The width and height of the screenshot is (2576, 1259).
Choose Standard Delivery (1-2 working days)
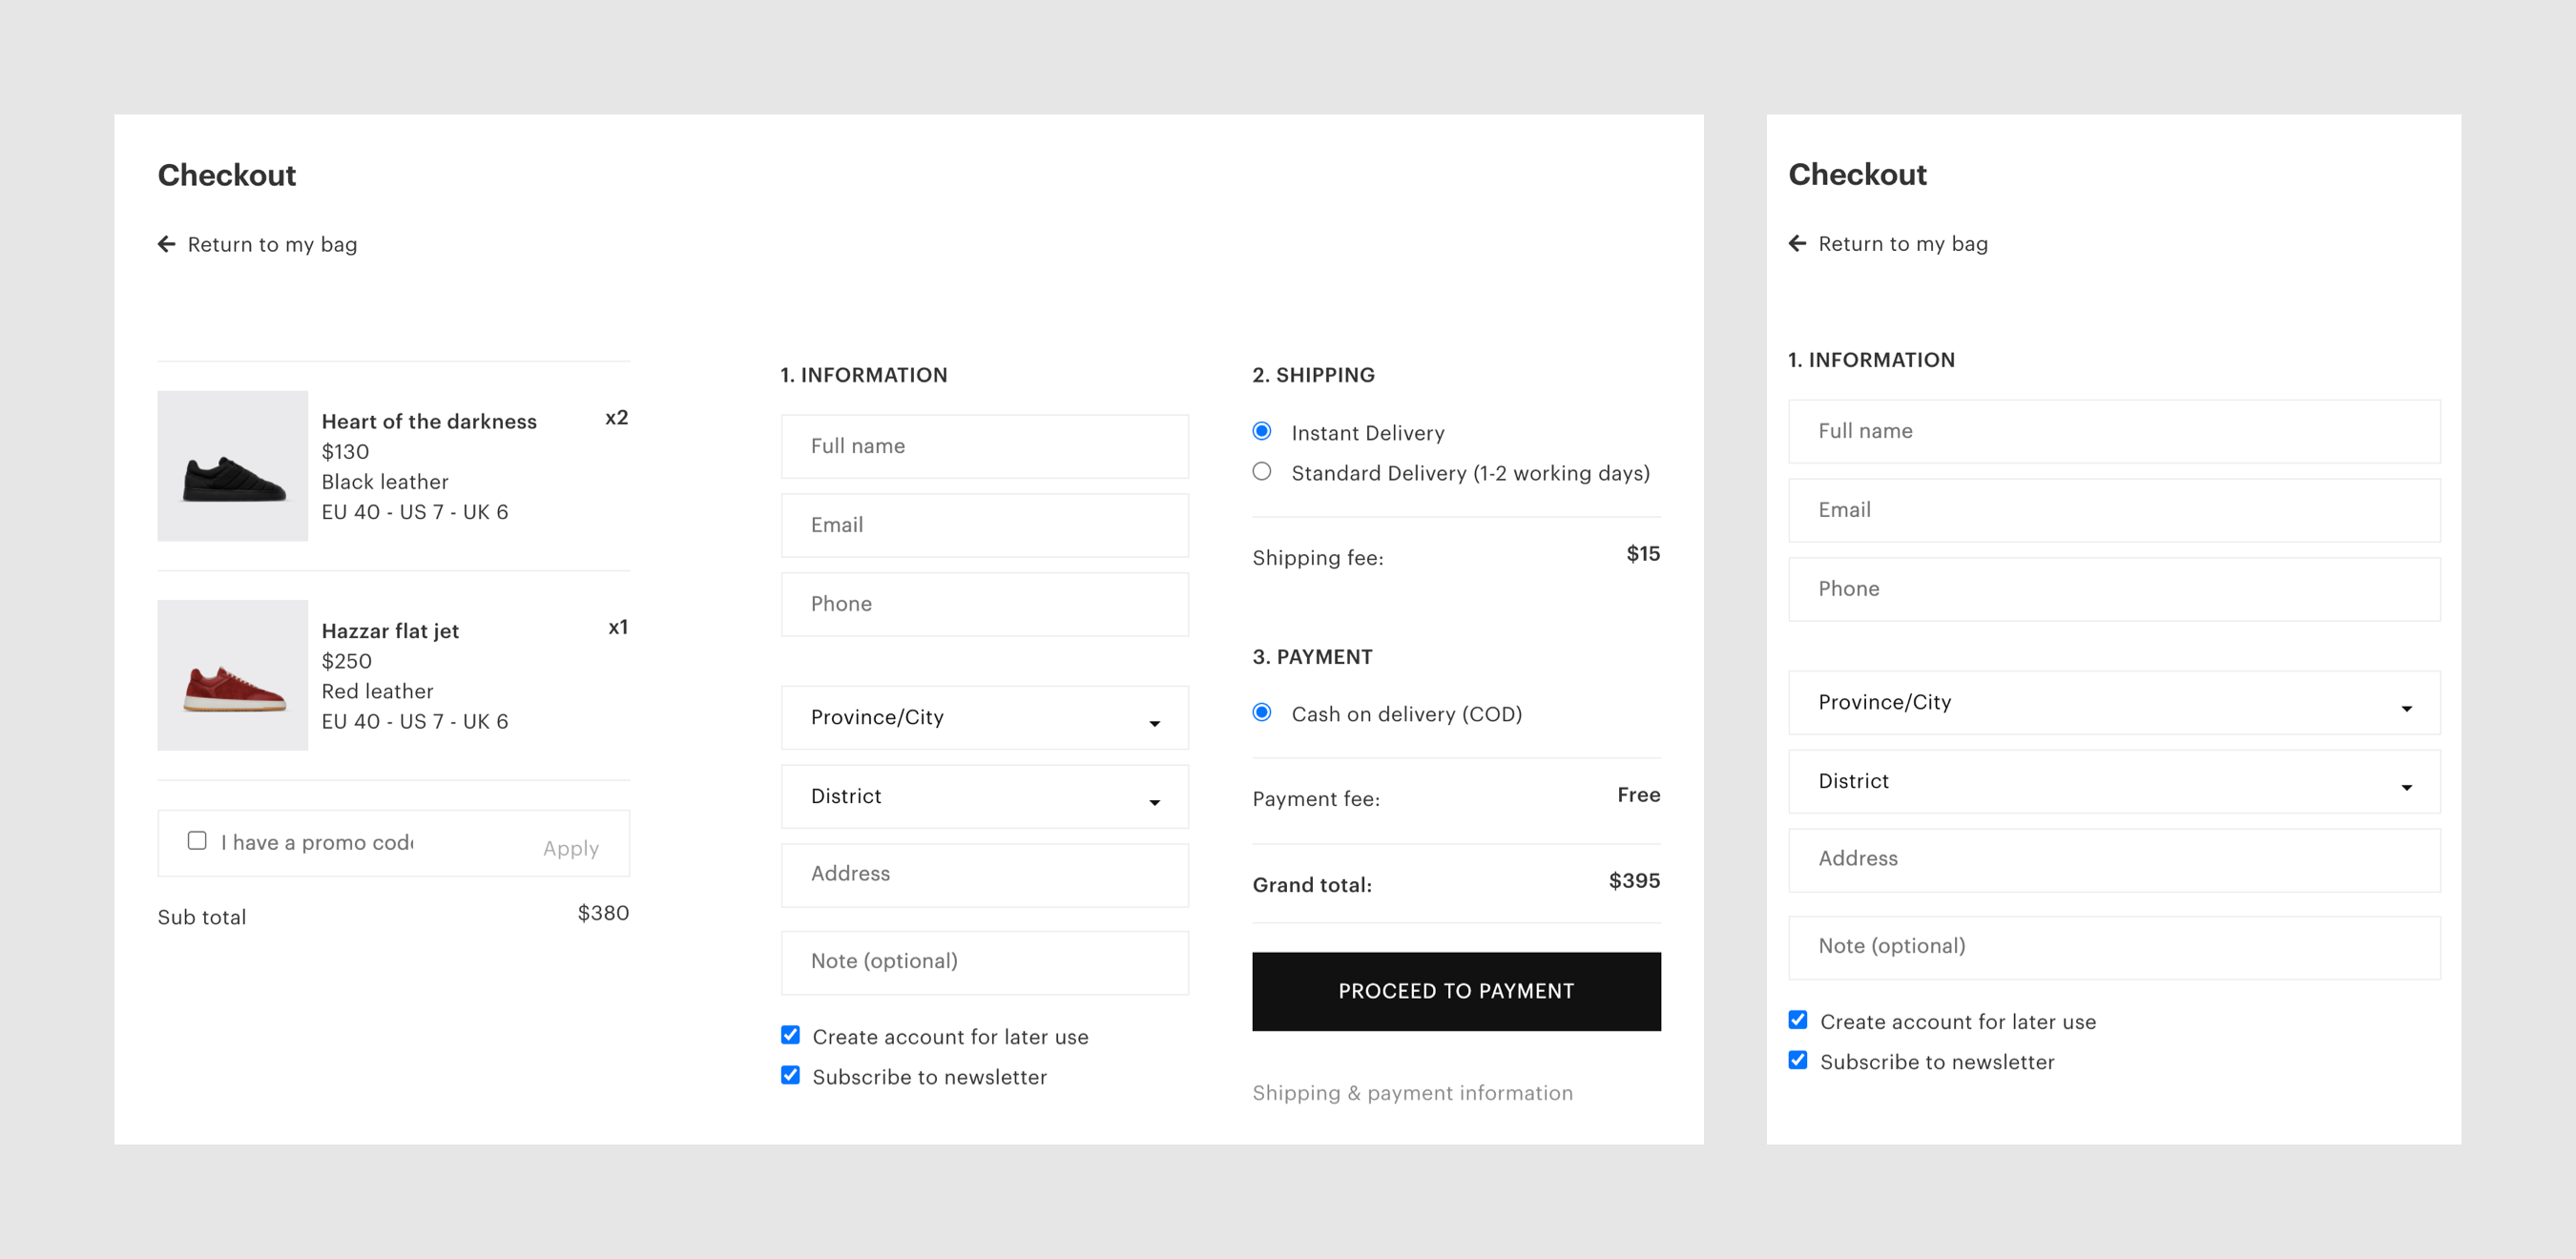coord(1262,471)
